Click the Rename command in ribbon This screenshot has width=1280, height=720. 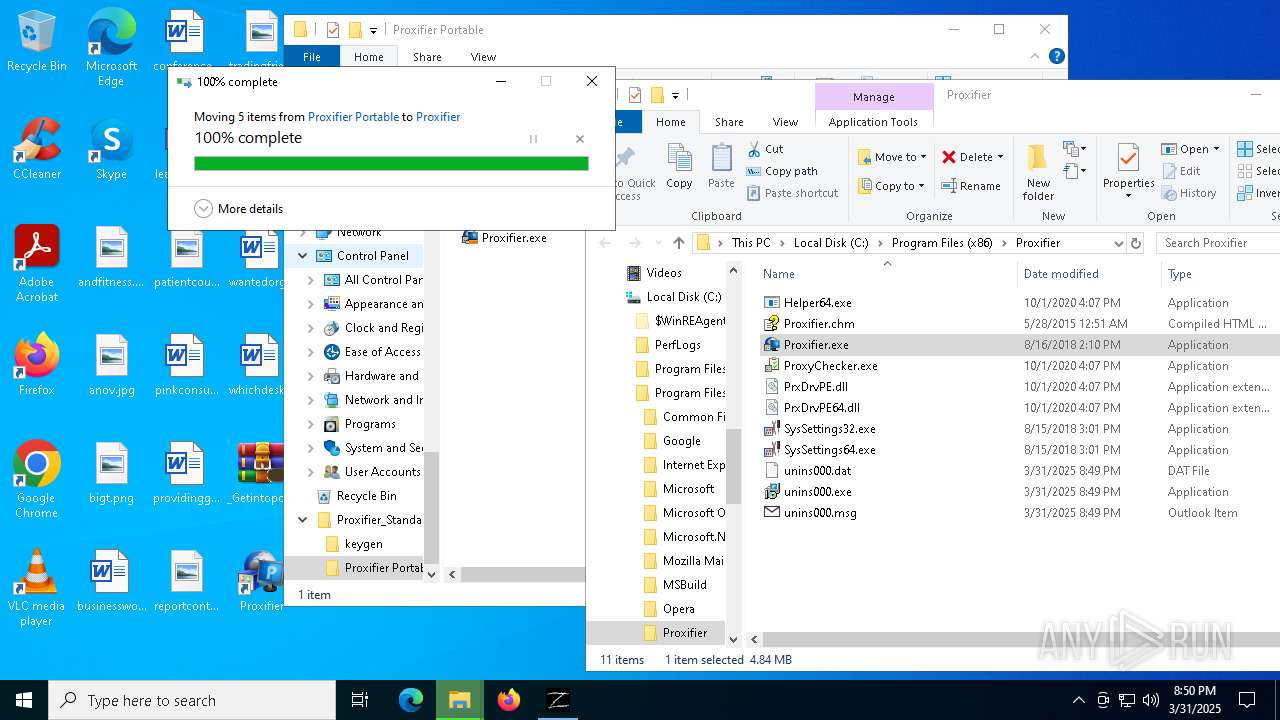click(x=971, y=185)
